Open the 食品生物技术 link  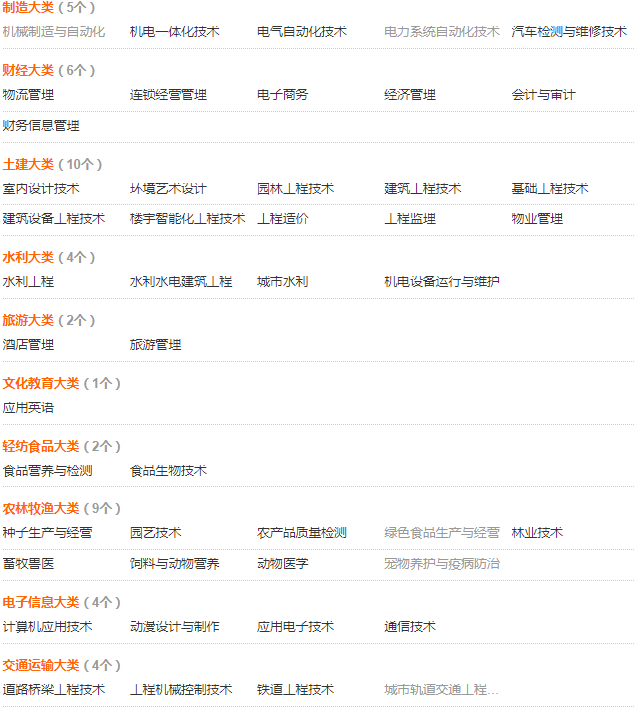168,471
